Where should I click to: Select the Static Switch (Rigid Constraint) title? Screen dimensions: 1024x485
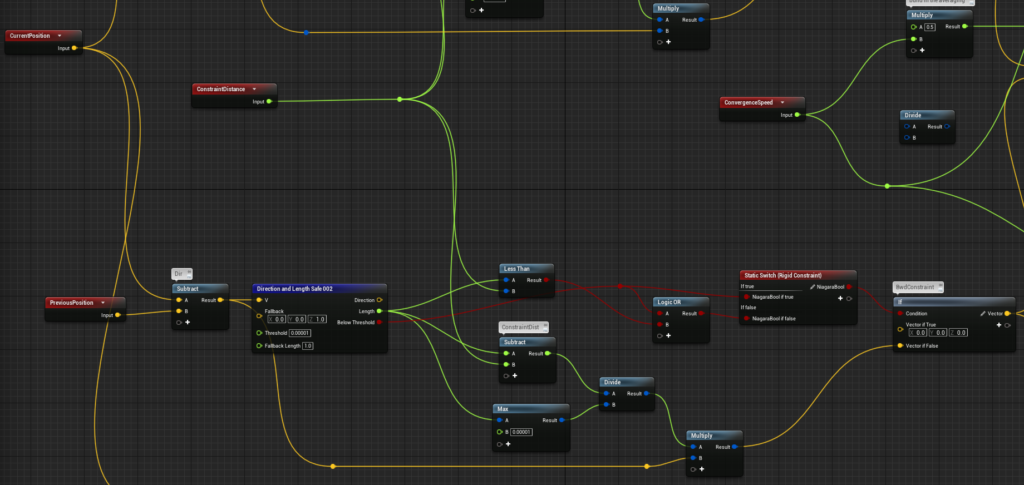coord(782,275)
